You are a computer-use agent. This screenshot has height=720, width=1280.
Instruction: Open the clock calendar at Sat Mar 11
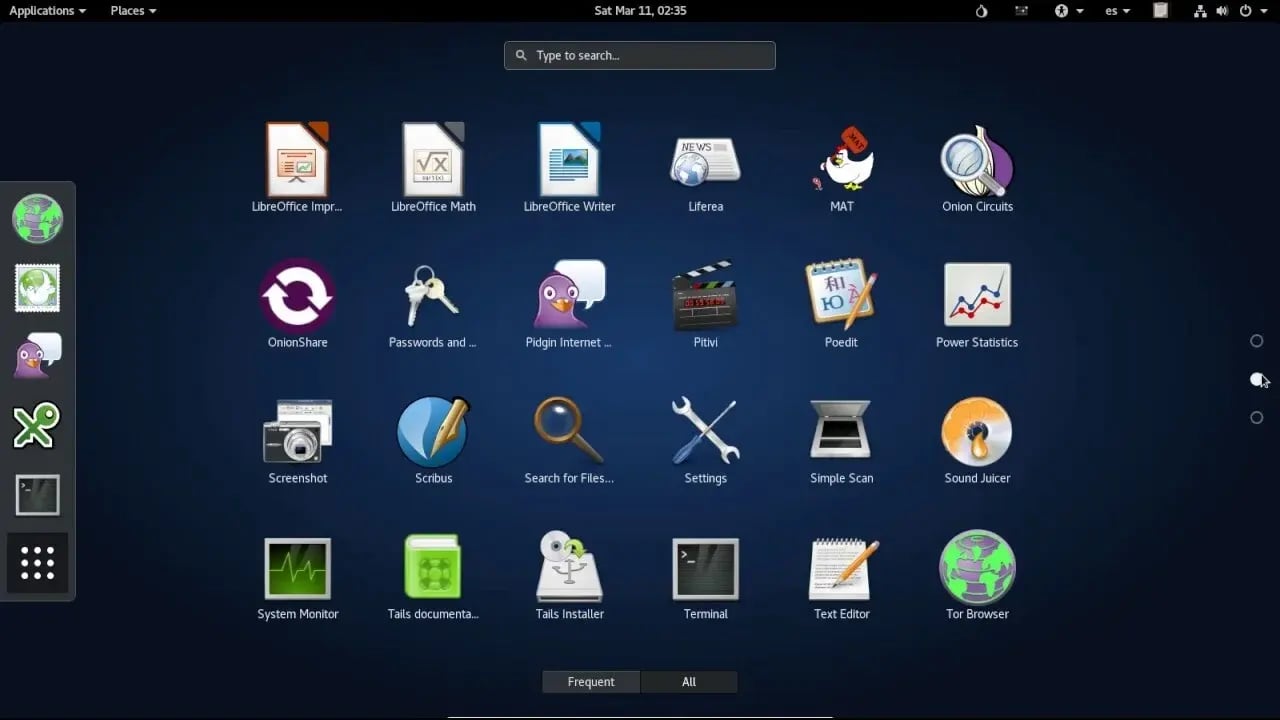pos(640,11)
